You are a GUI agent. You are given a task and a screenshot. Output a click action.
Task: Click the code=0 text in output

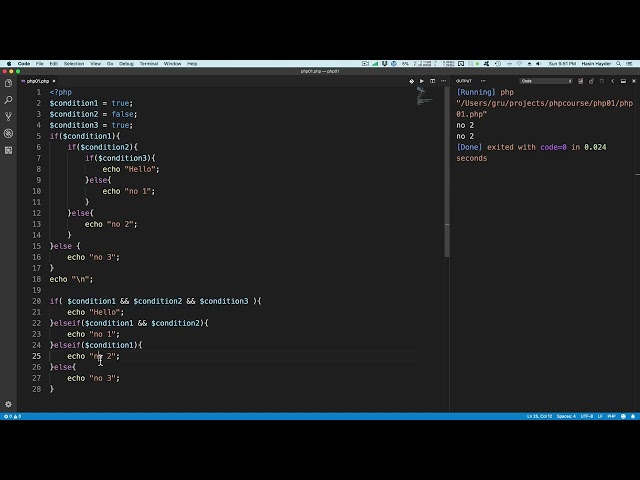[553, 147]
